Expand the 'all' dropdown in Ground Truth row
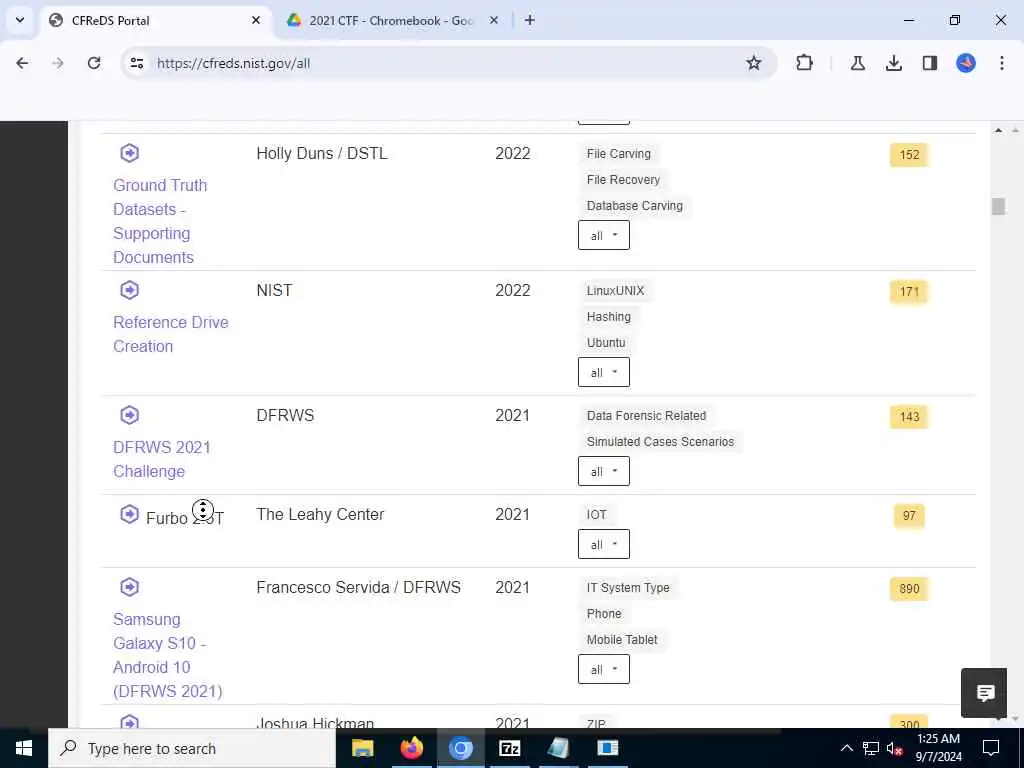Image resolution: width=1024 pixels, height=768 pixels. tap(603, 235)
